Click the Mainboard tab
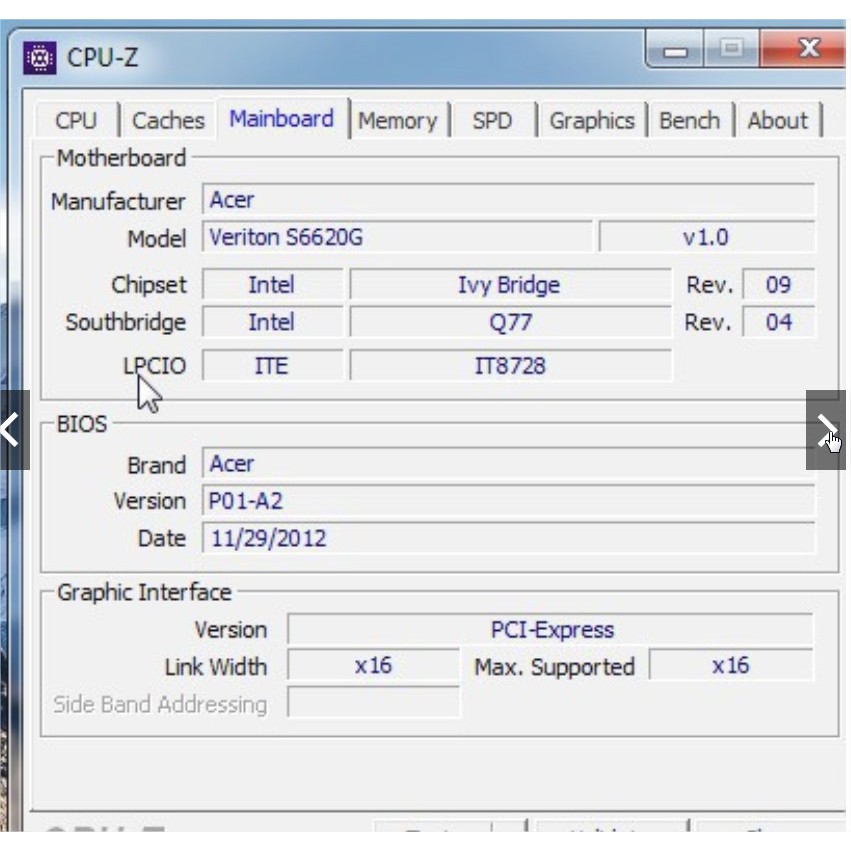The height and width of the screenshot is (851, 851). pos(281,119)
